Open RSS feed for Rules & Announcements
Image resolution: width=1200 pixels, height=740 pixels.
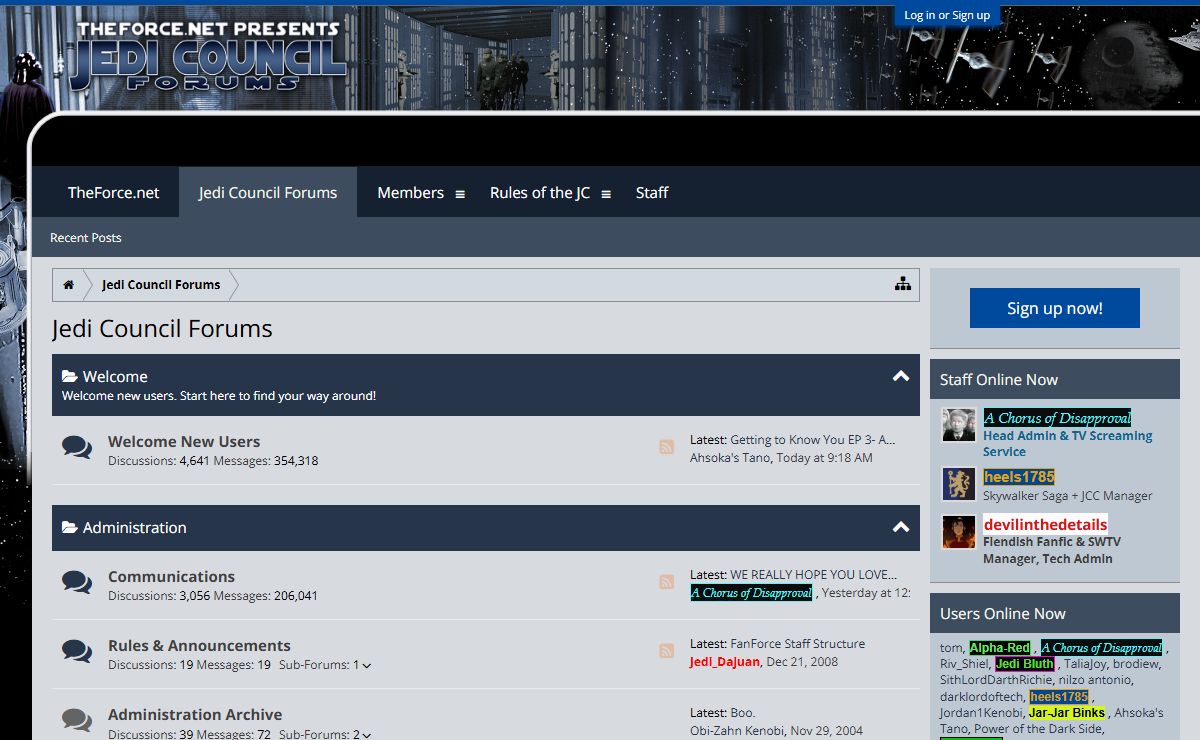667,651
